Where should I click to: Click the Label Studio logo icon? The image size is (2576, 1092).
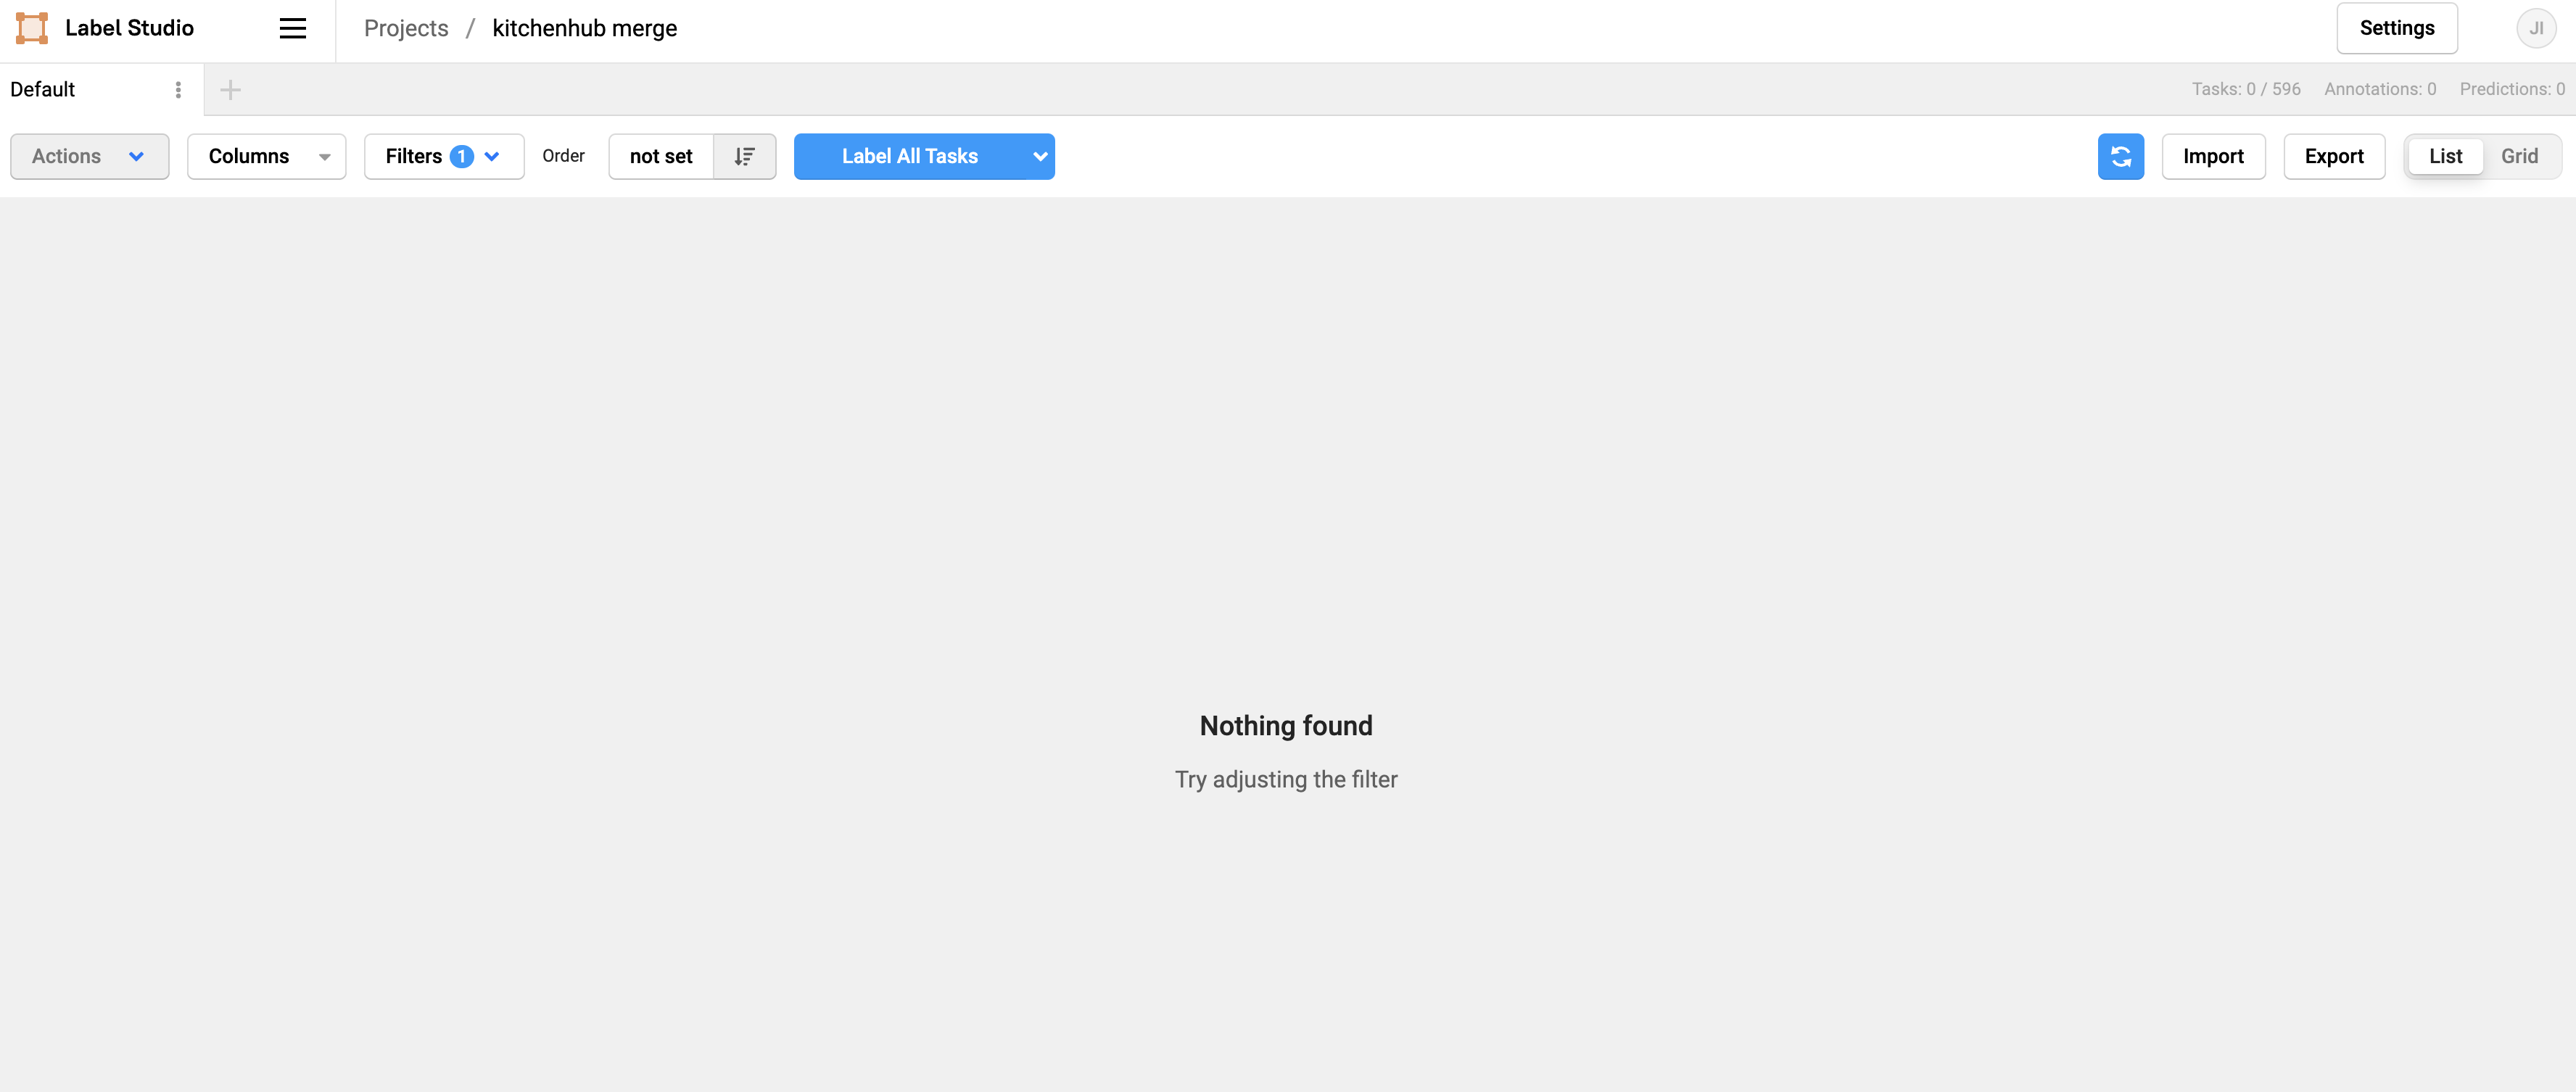tap(32, 28)
